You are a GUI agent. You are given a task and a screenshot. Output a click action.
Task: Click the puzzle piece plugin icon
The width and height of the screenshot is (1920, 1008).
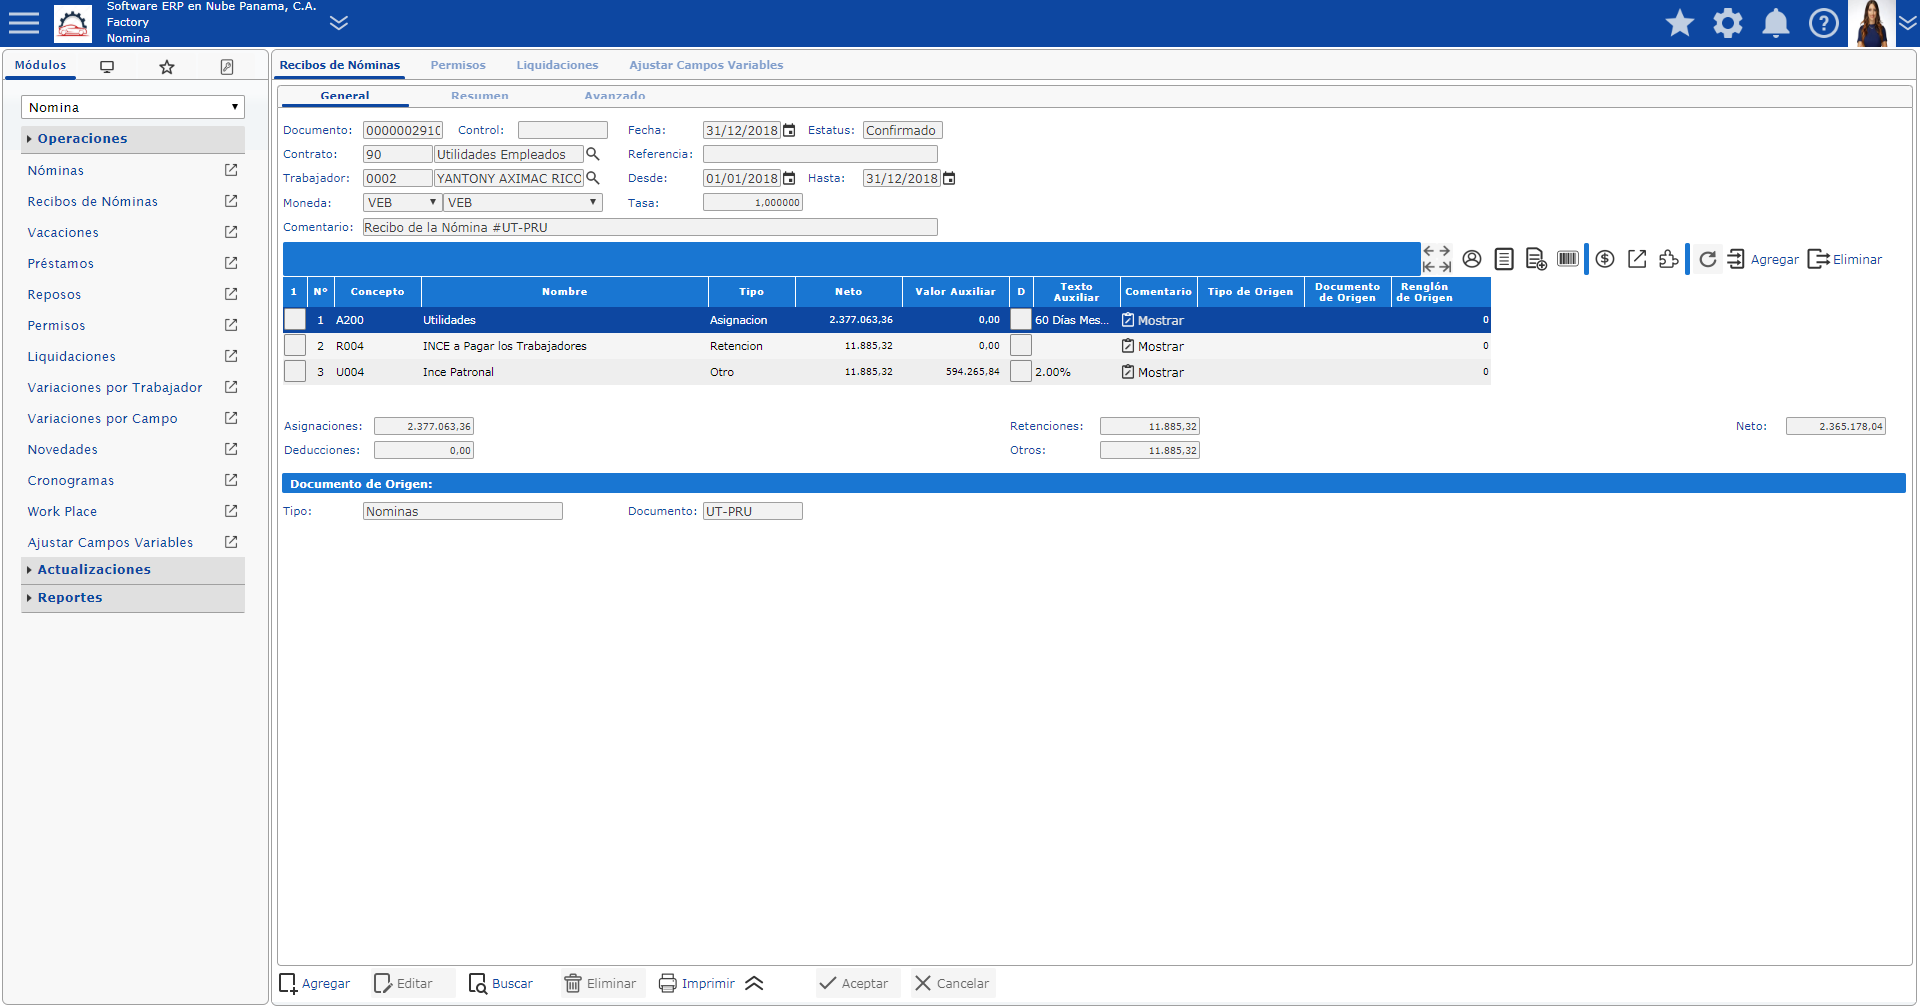[x=1668, y=259]
